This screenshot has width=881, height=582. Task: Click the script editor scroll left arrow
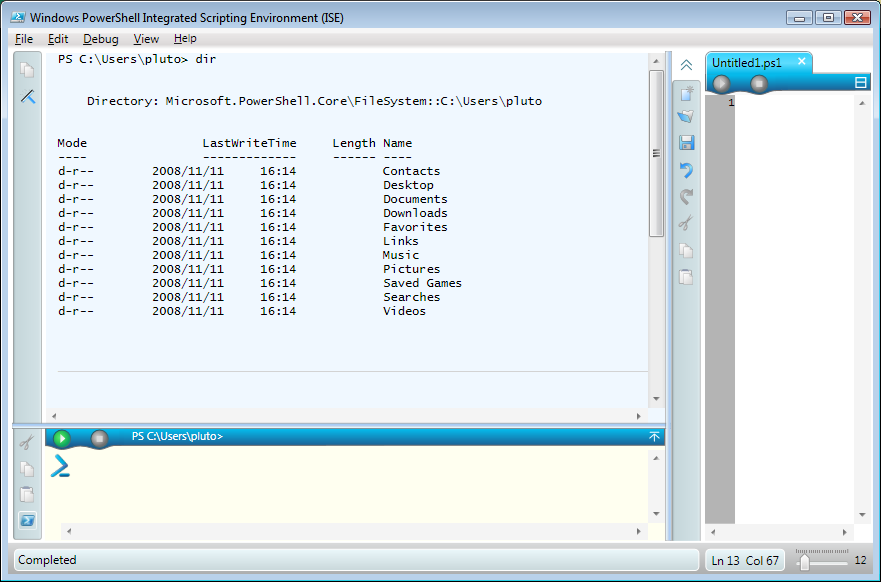tap(713, 532)
